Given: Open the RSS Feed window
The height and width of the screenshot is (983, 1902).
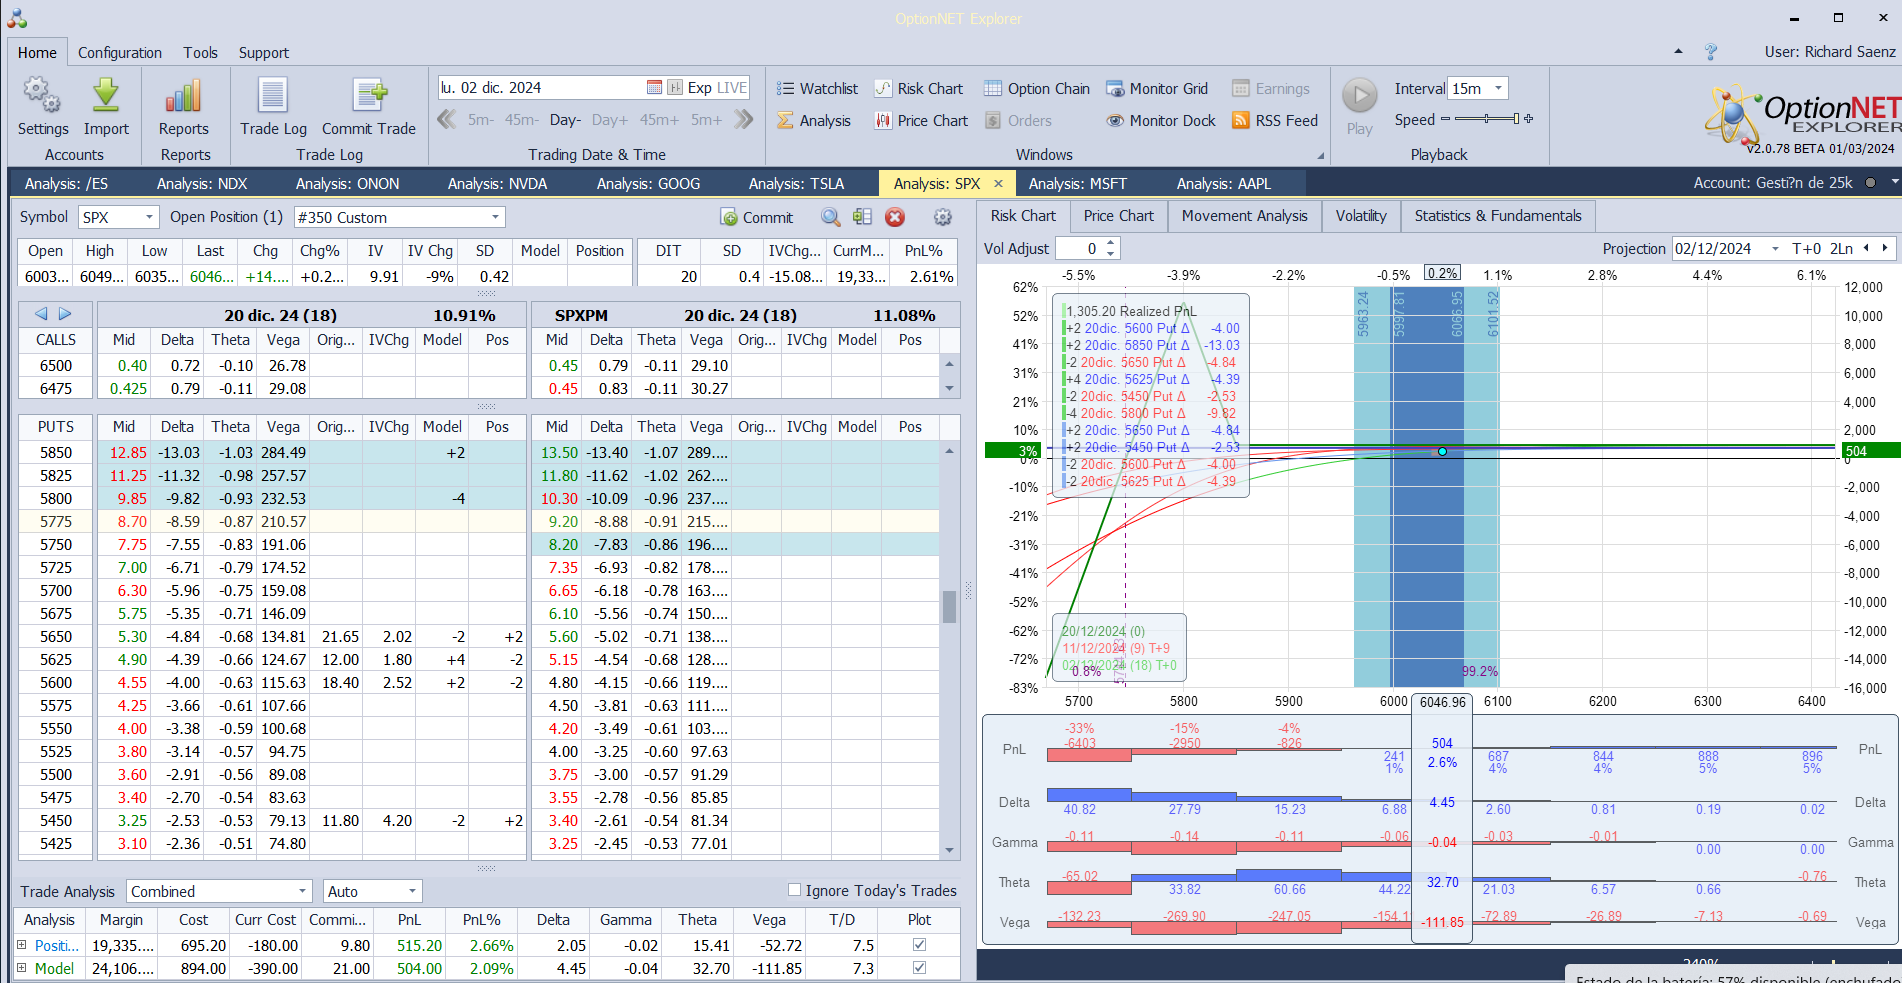Looking at the screenshot, I should pos(1275,121).
